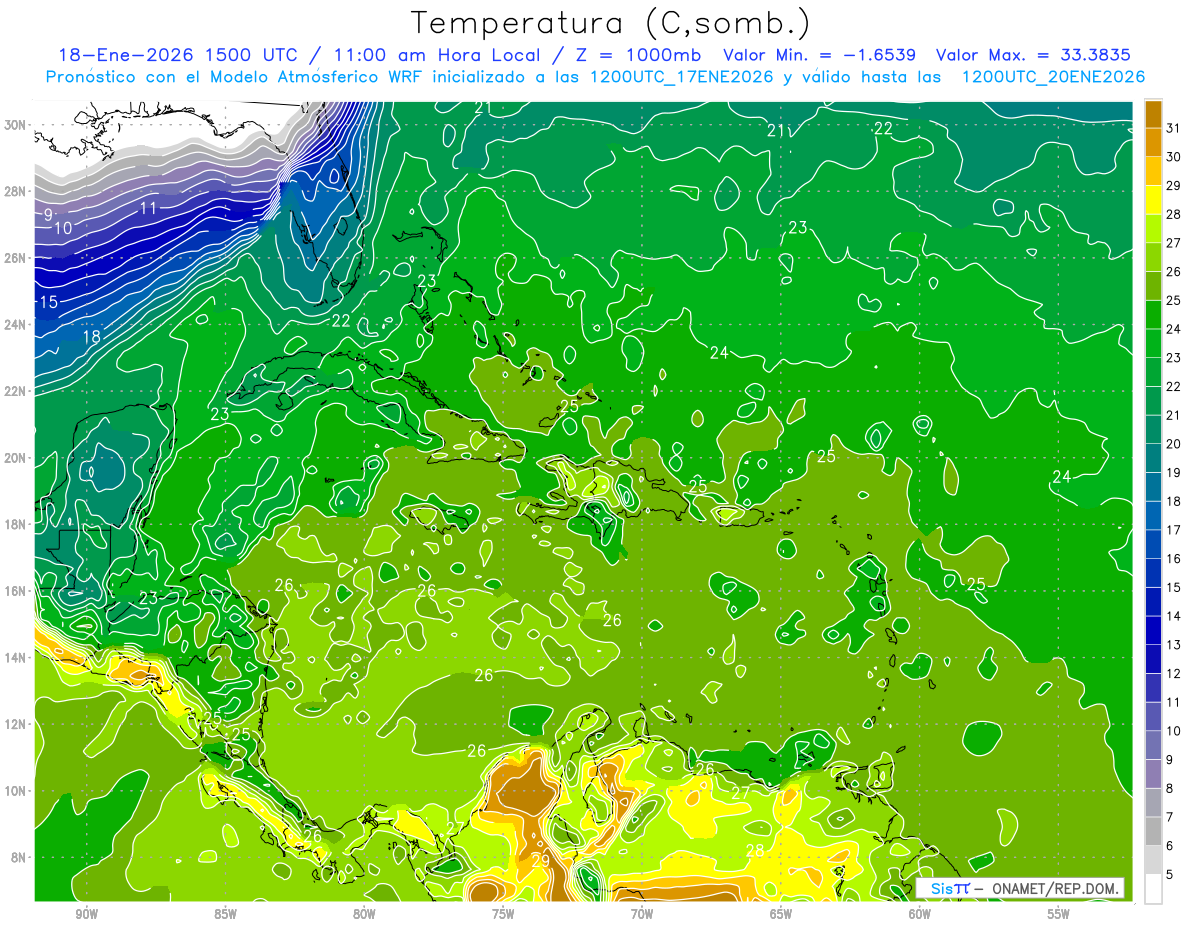Click the map contour label 18

(92, 337)
